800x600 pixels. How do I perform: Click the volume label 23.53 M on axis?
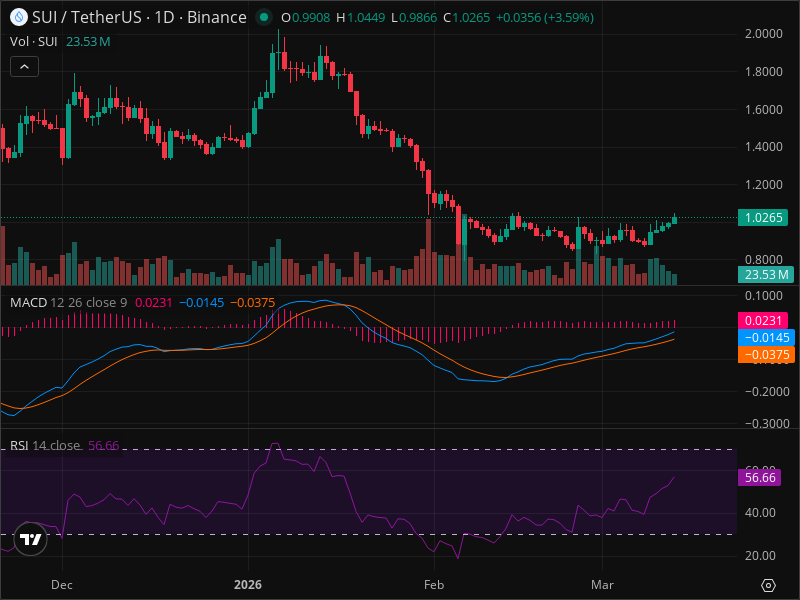click(x=766, y=274)
